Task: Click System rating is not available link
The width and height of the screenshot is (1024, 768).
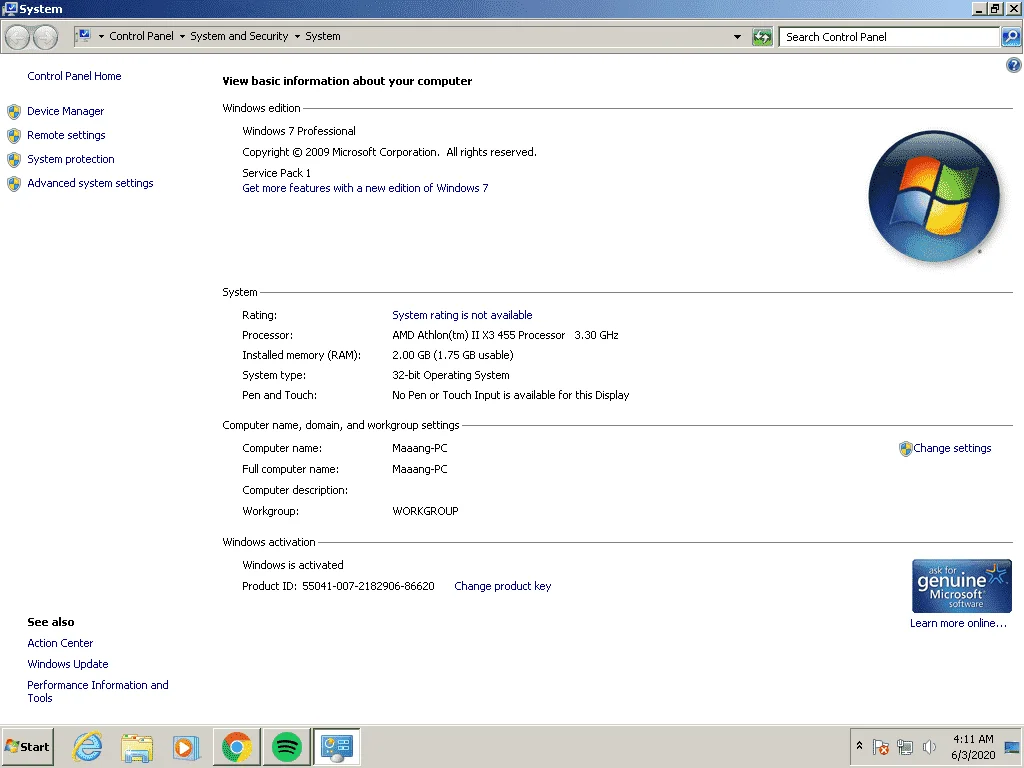Action: pyautogui.click(x=462, y=315)
